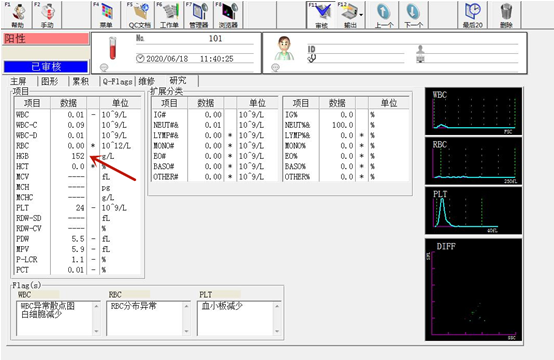Click the F11 审核 validate checkmark icon

click(x=321, y=15)
